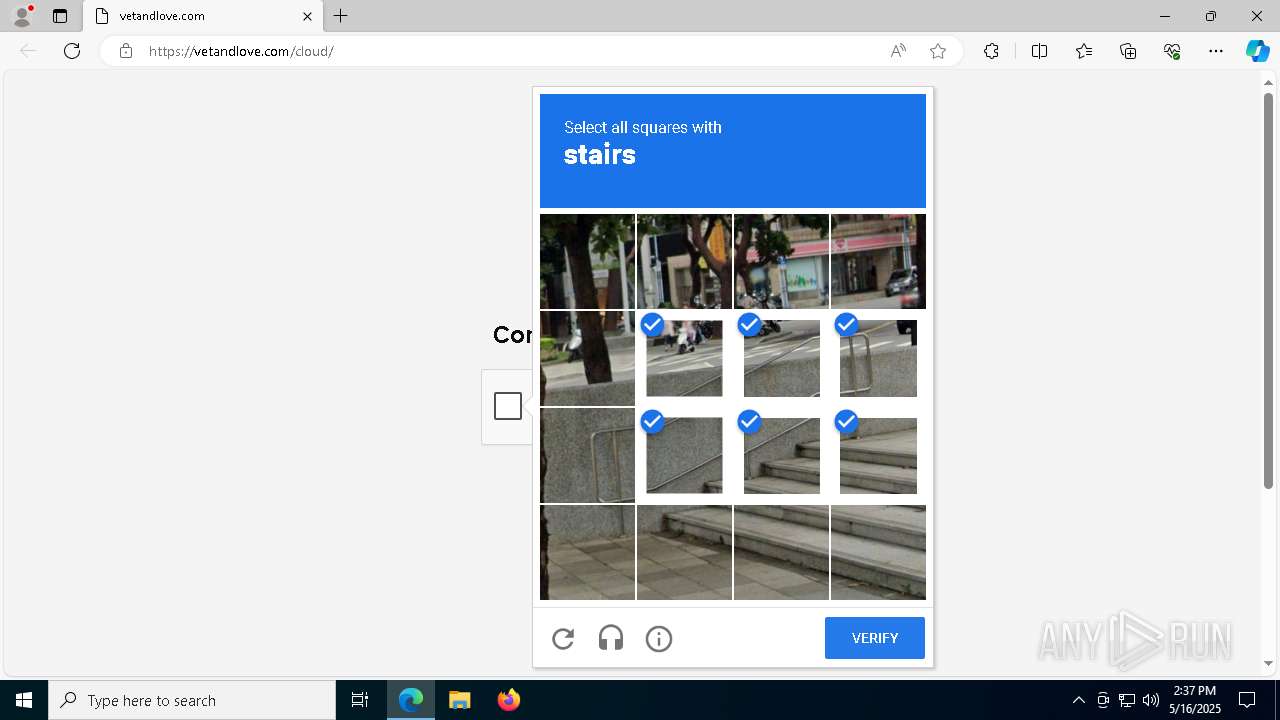Click the captcha reload challenge icon

tap(563, 638)
